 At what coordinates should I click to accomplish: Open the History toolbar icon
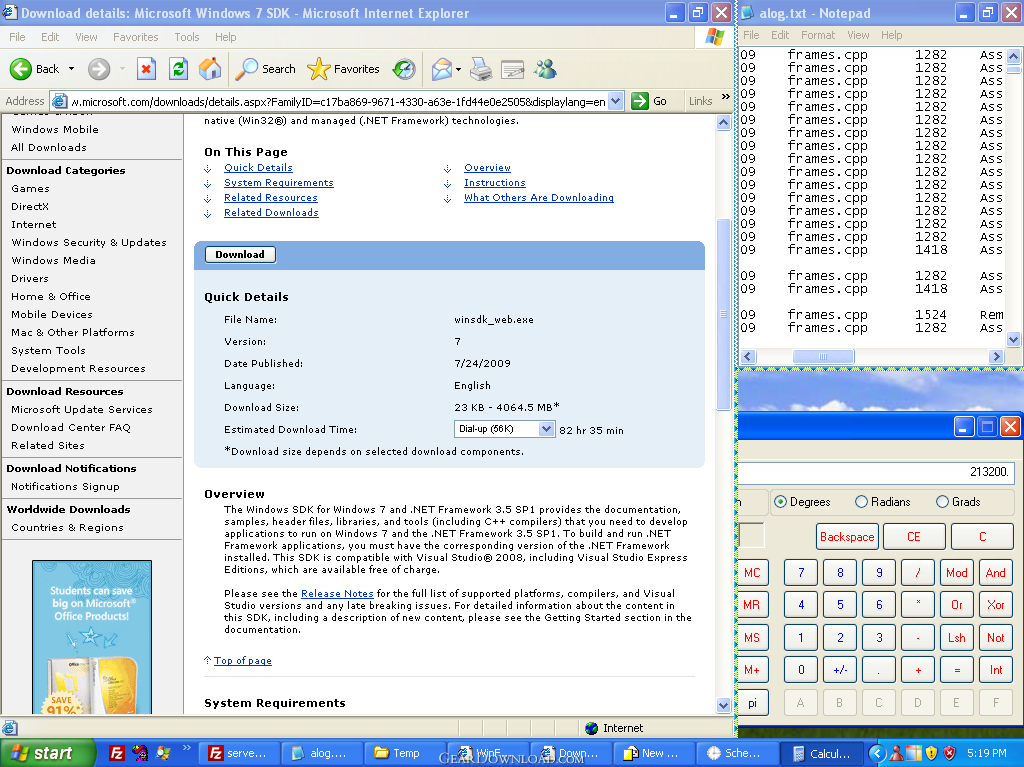(404, 69)
